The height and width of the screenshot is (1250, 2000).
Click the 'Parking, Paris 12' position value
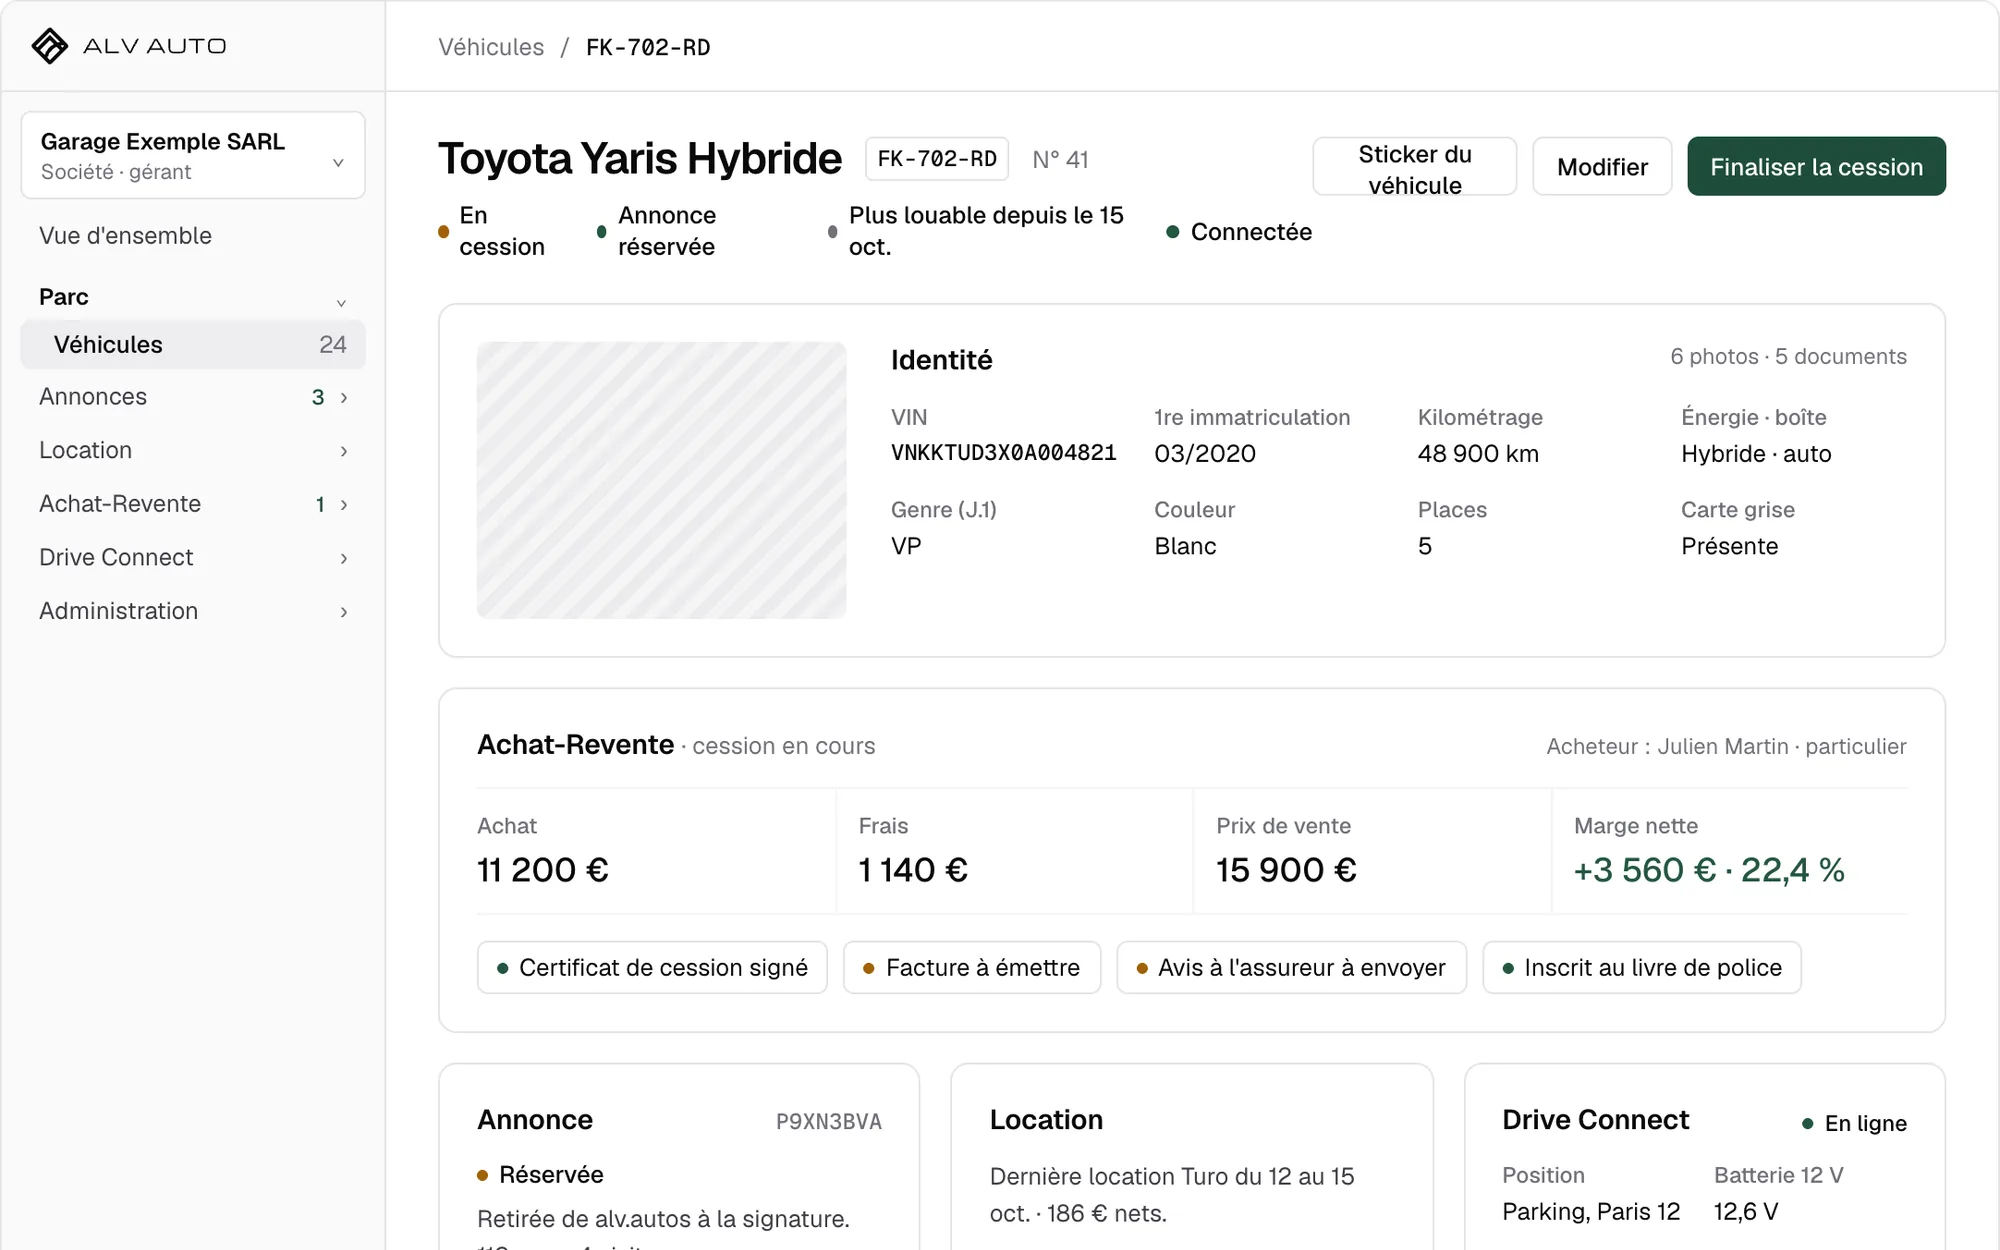1591,1212
